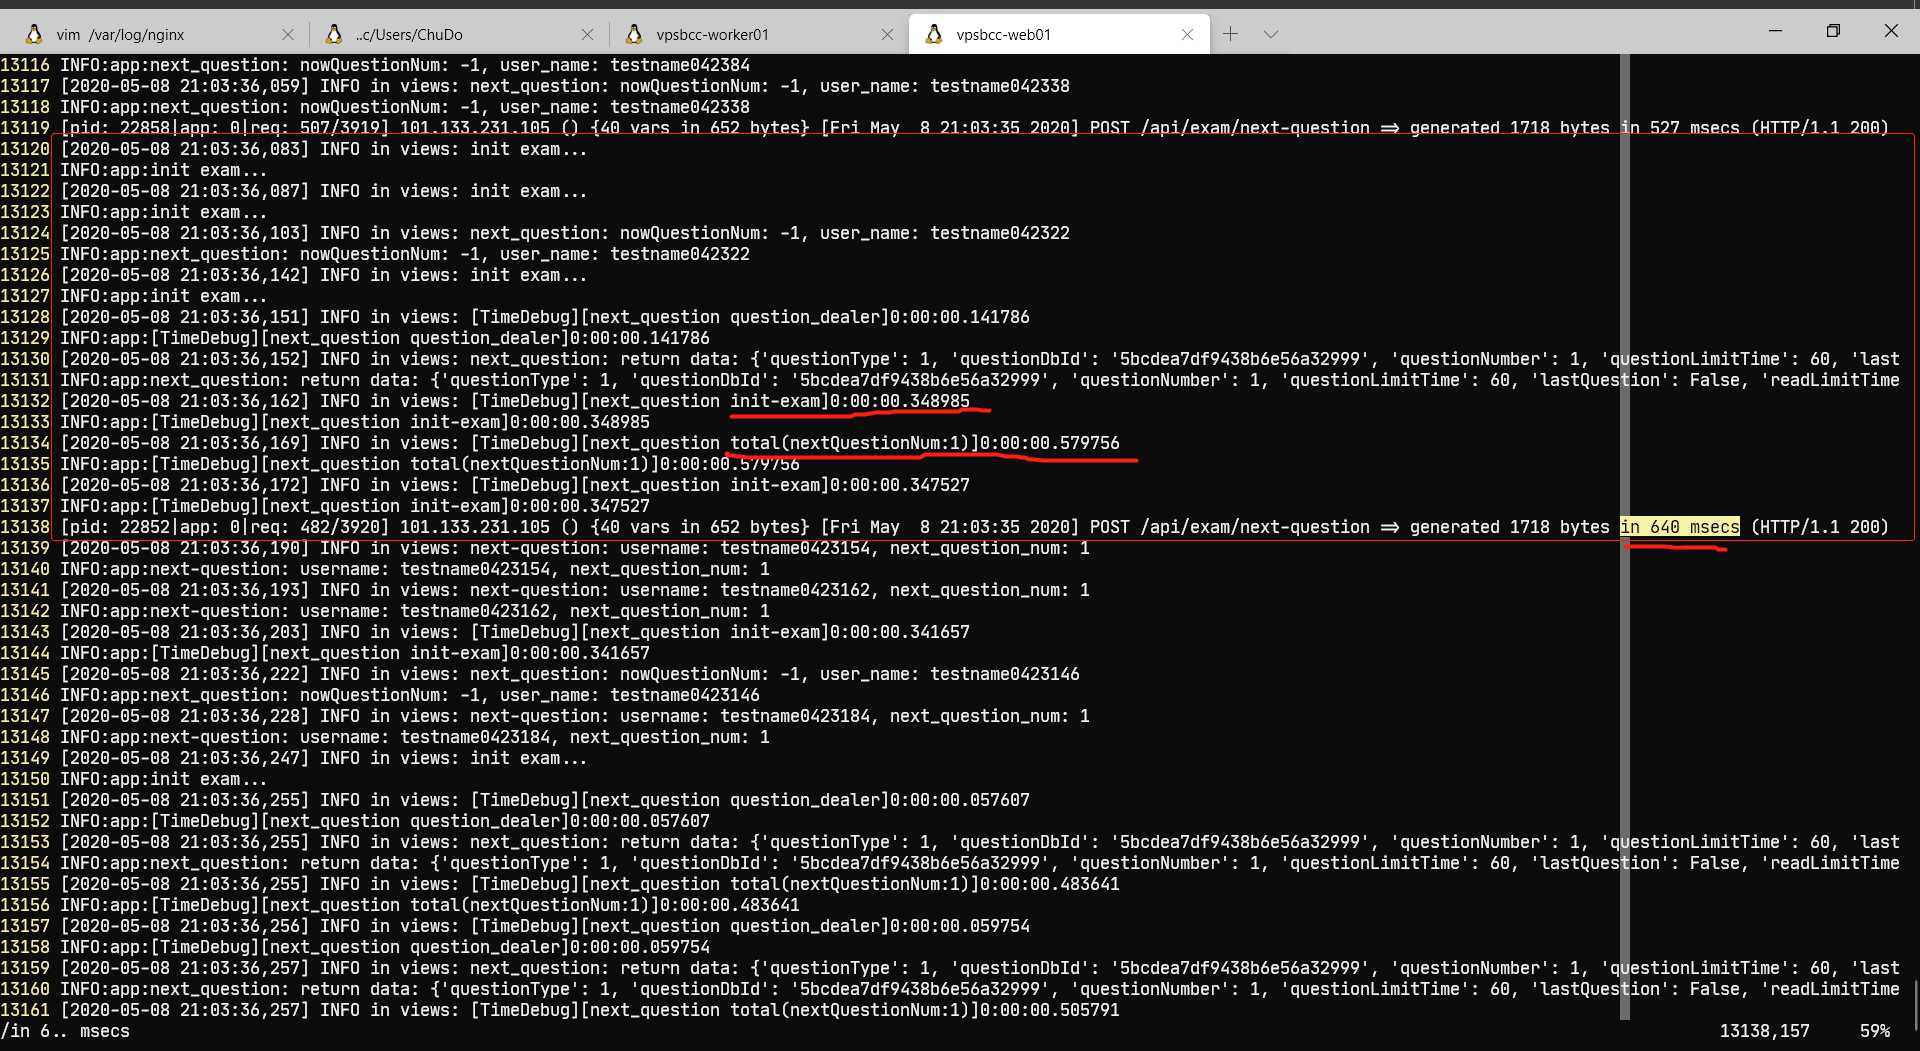The width and height of the screenshot is (1920, 1051).
Task: Click username 'testname042384' on line 13116
Action: click(680, 65)
